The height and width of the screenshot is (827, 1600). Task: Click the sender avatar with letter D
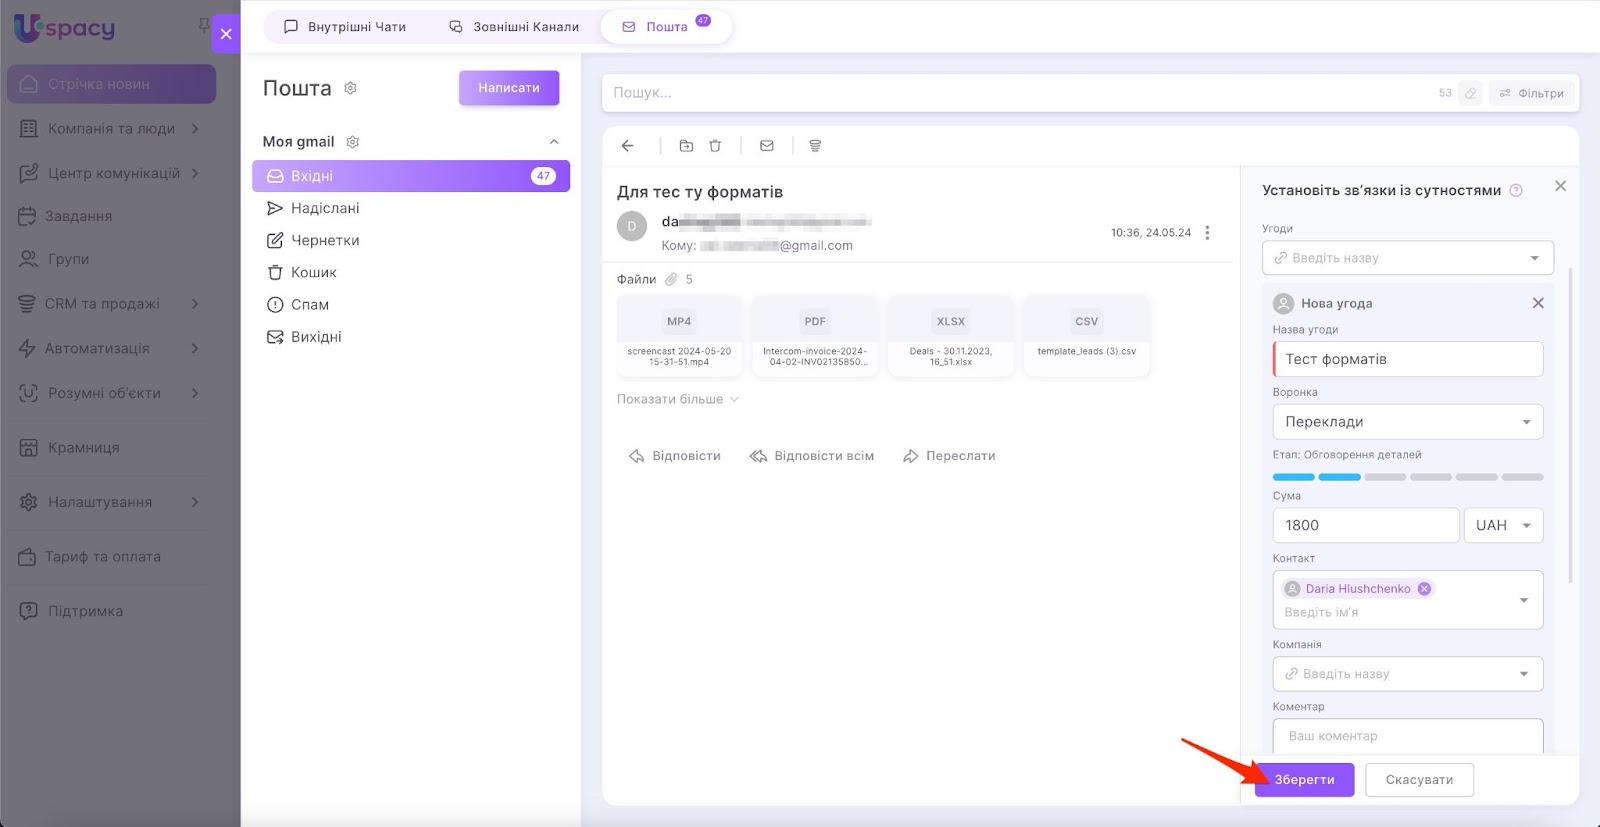pos(632,226)
